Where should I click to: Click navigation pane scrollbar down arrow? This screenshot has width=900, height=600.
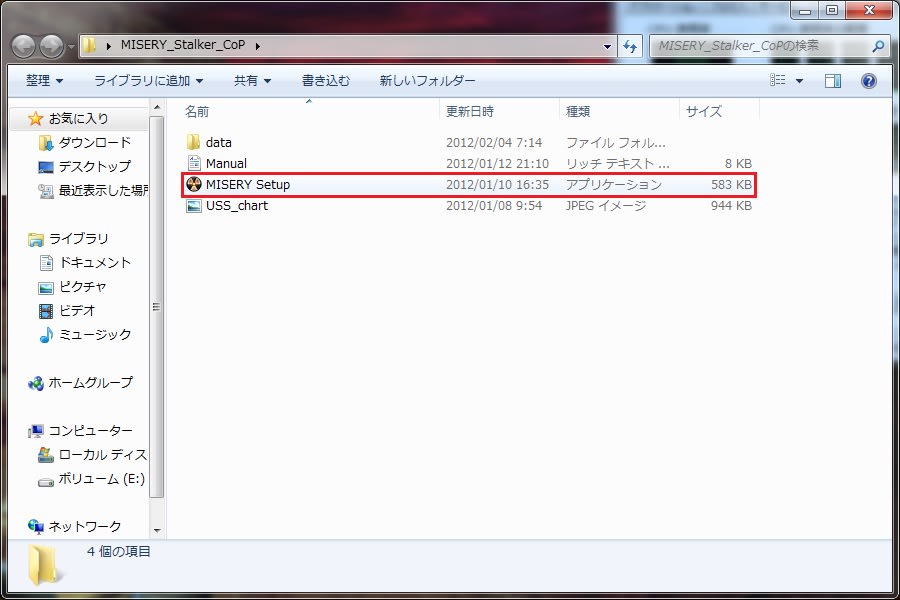[x=157, y=531]
